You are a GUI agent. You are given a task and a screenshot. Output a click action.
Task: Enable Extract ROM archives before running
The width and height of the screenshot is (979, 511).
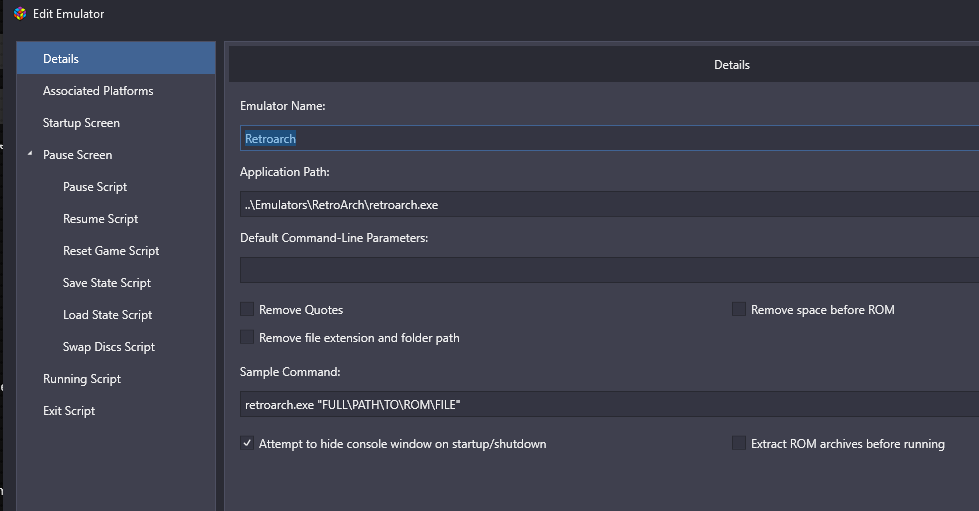739,444
